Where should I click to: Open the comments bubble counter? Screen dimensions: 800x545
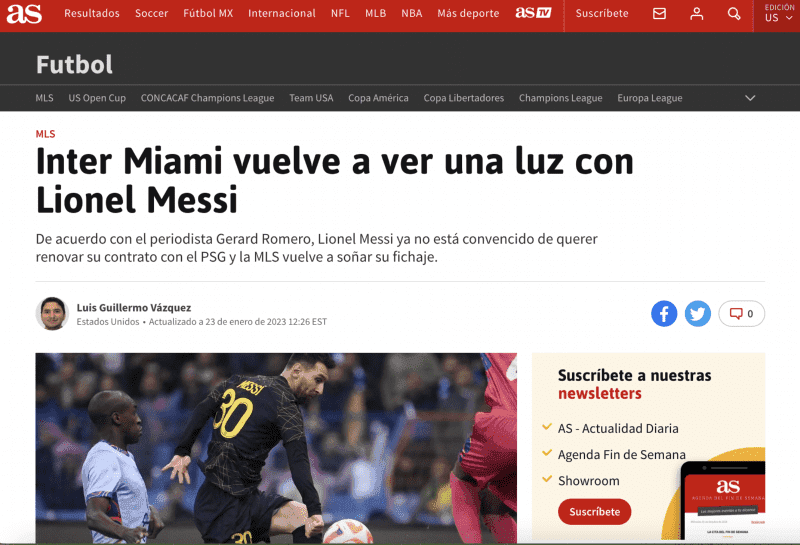[x=741, y=313]
